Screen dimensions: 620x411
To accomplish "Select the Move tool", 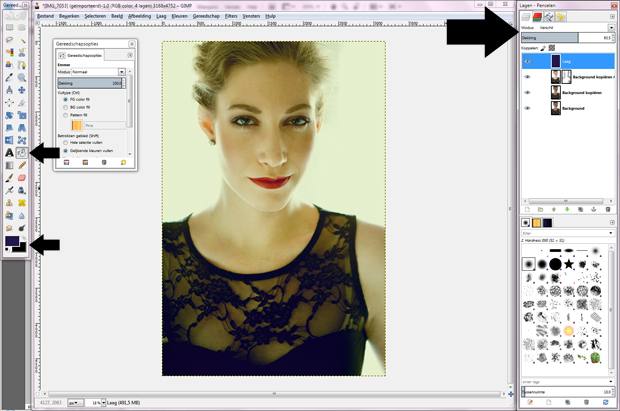I will (22, 90).
